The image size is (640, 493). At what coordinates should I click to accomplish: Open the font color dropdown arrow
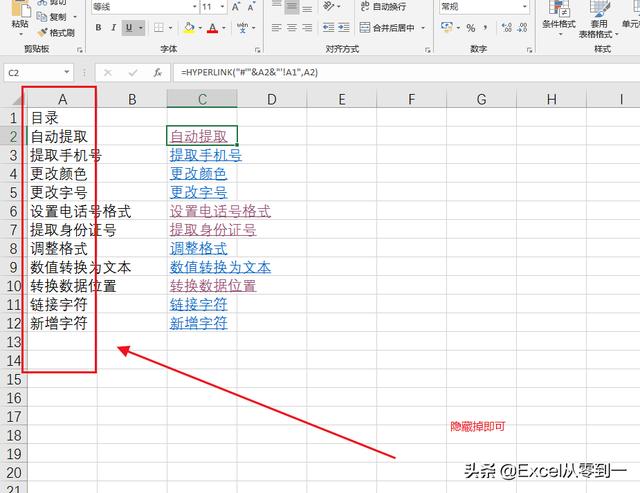(224, 28)
